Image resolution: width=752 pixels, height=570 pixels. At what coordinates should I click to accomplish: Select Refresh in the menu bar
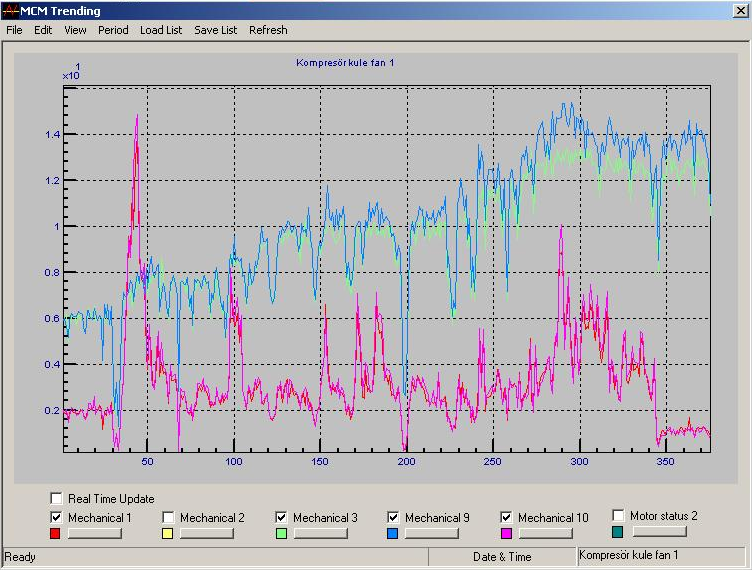tap(268, 30)
